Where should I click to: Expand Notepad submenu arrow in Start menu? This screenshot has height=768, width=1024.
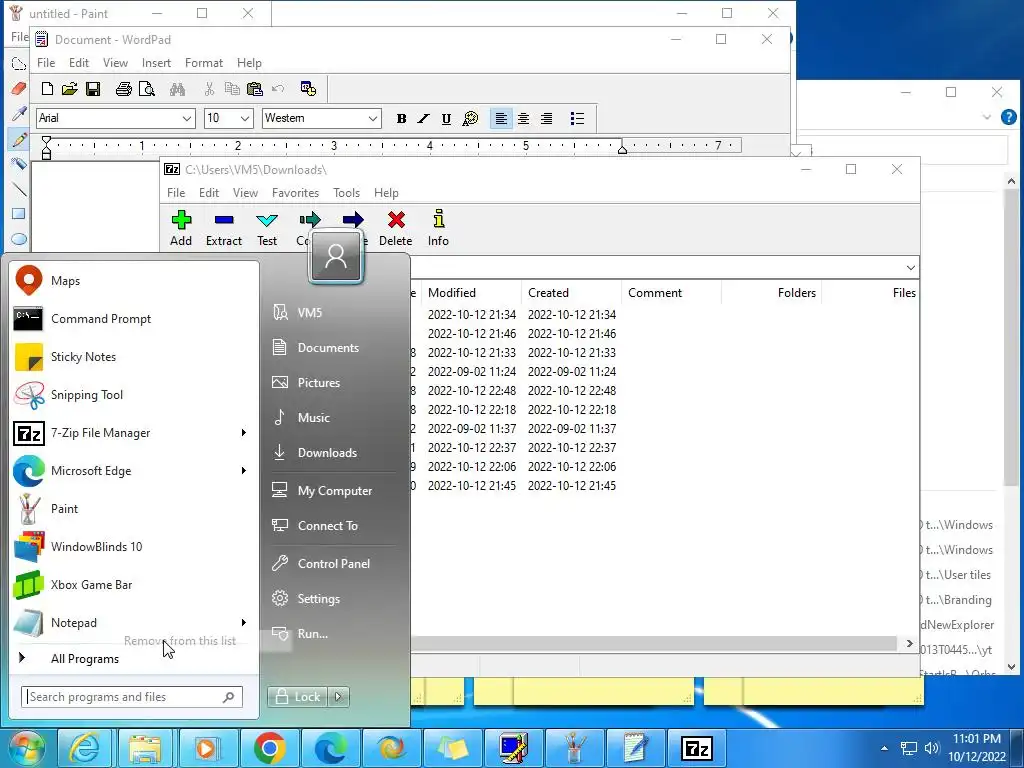tap(244, 622)
